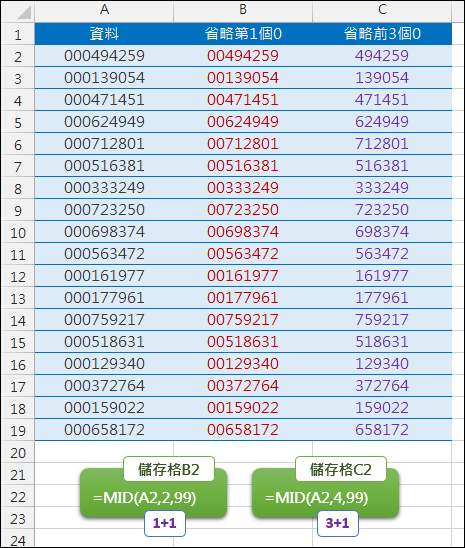Screen dimensions: 465x548
Task: Select red cell 00159022
Action: [243, 408]
